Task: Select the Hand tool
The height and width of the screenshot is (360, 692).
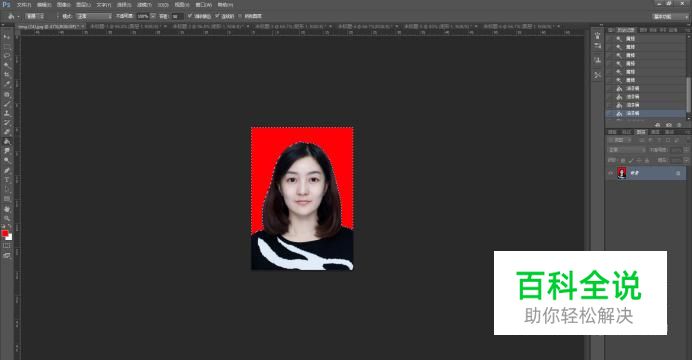Action: [7, 209]
